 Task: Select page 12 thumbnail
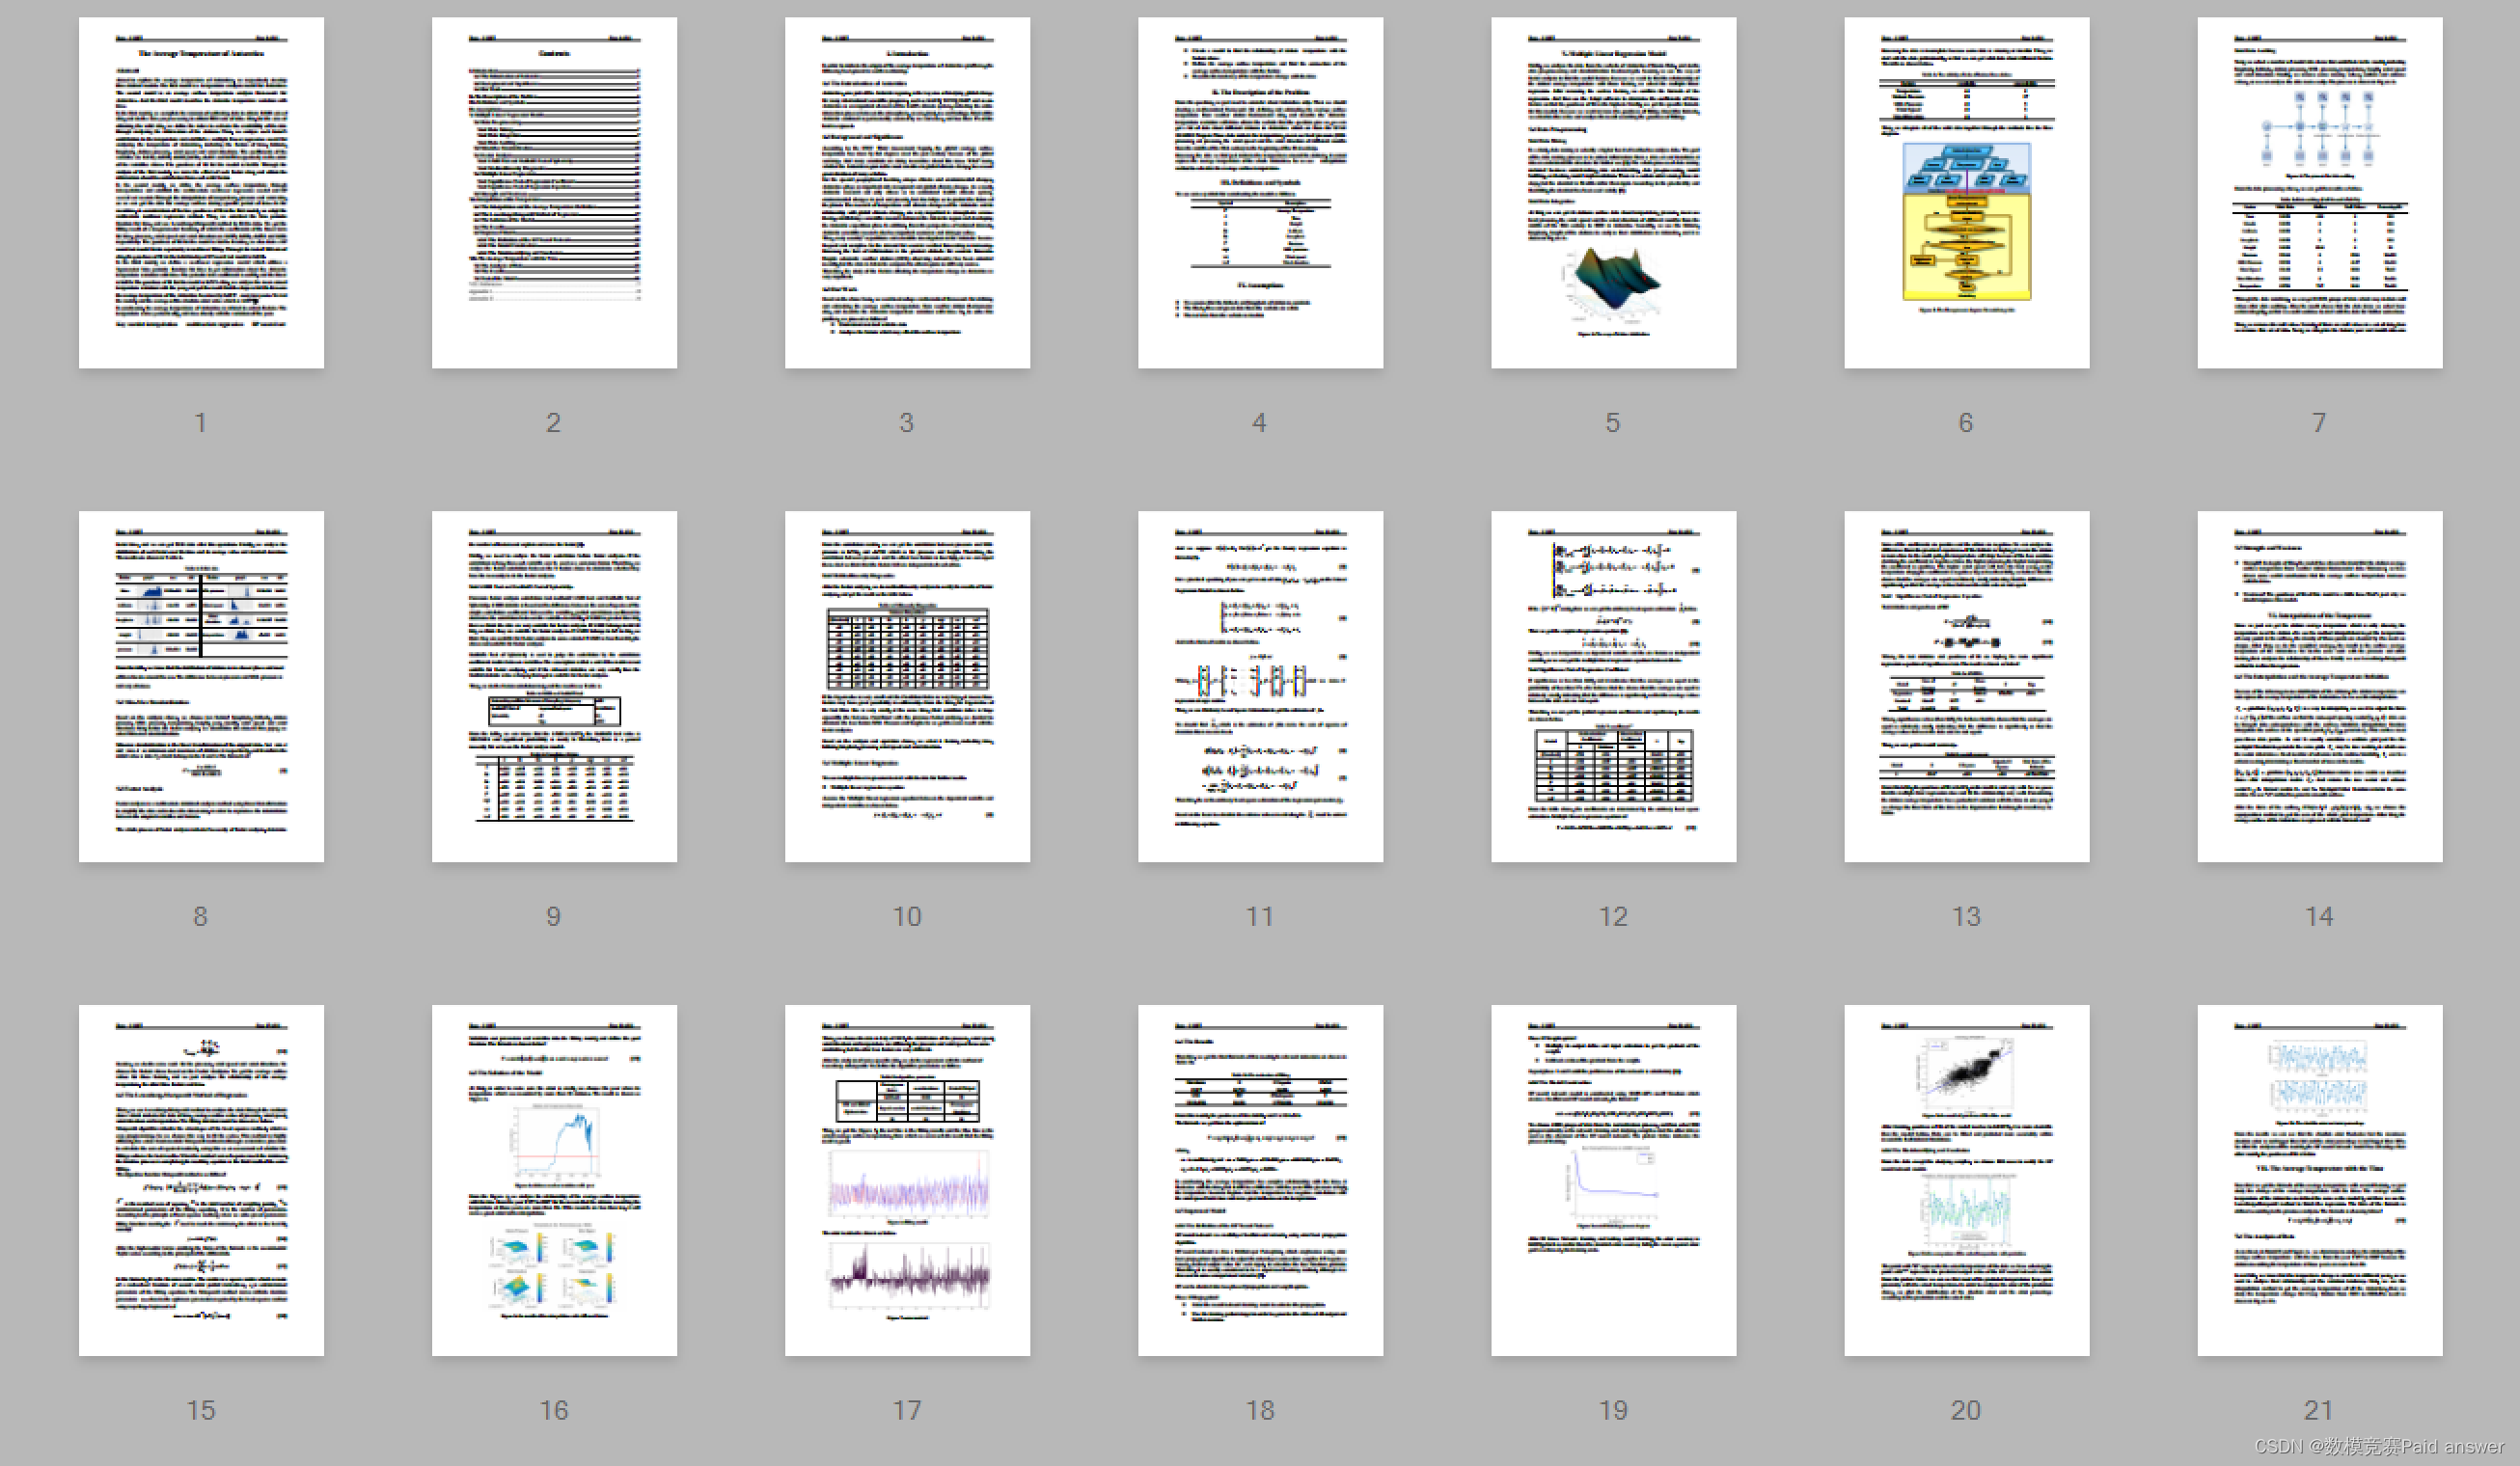[1613, 686]
